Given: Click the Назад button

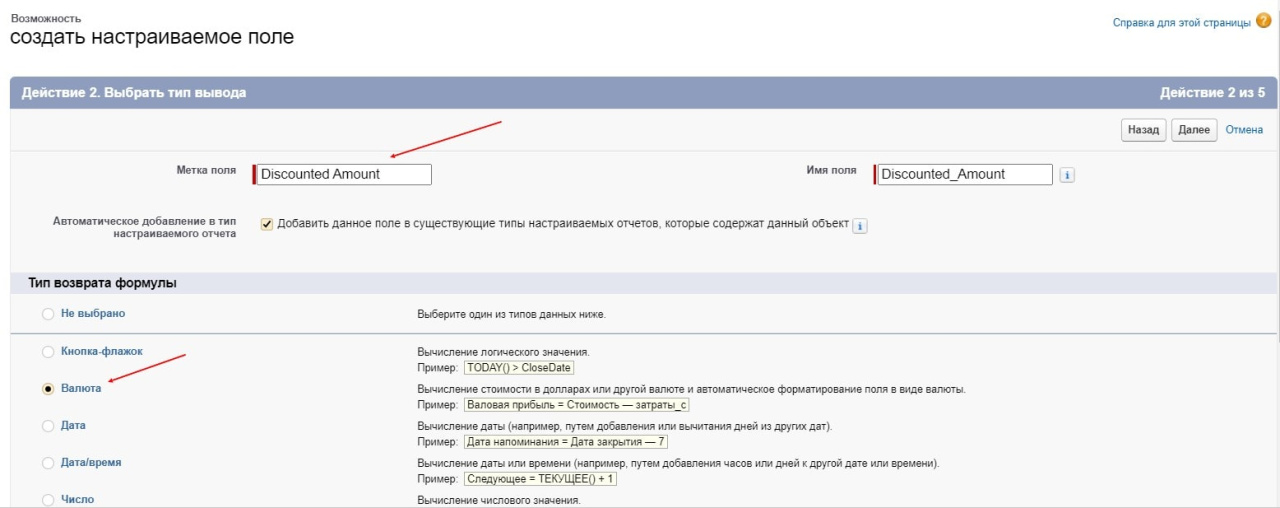Looking at the screenshot, I should (1143, 130).
